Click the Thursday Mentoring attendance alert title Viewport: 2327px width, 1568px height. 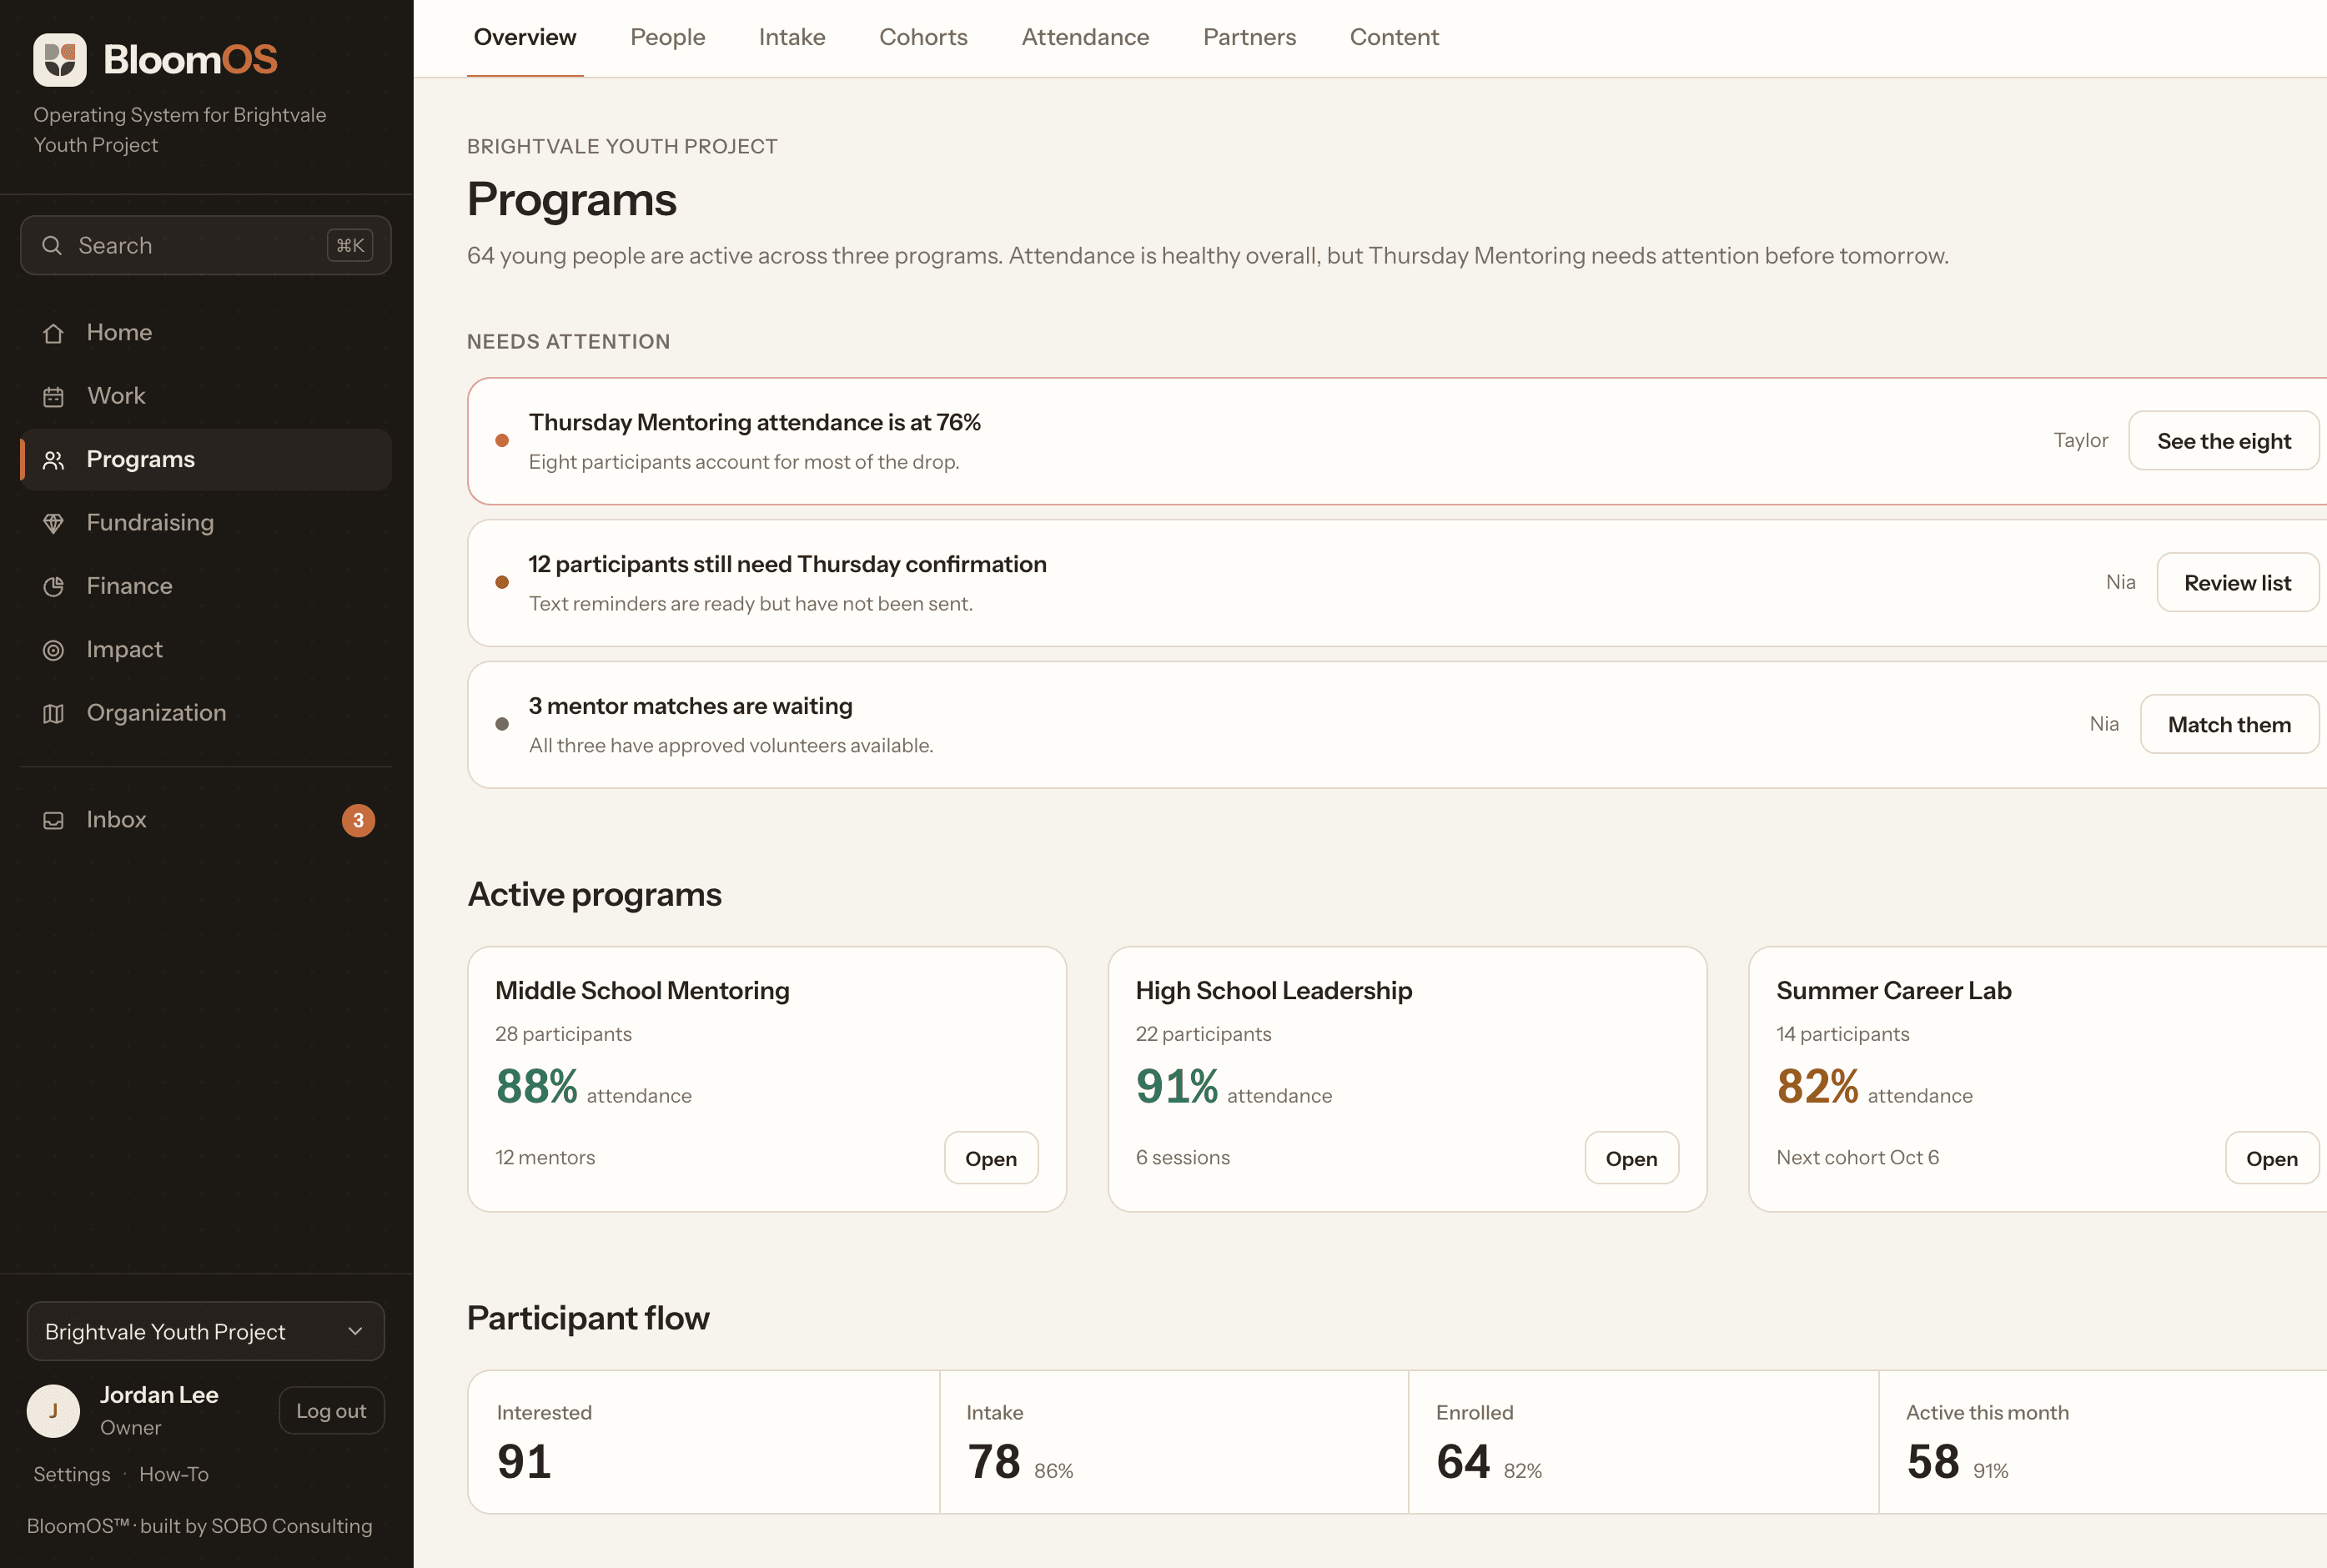tap(754, 422)
